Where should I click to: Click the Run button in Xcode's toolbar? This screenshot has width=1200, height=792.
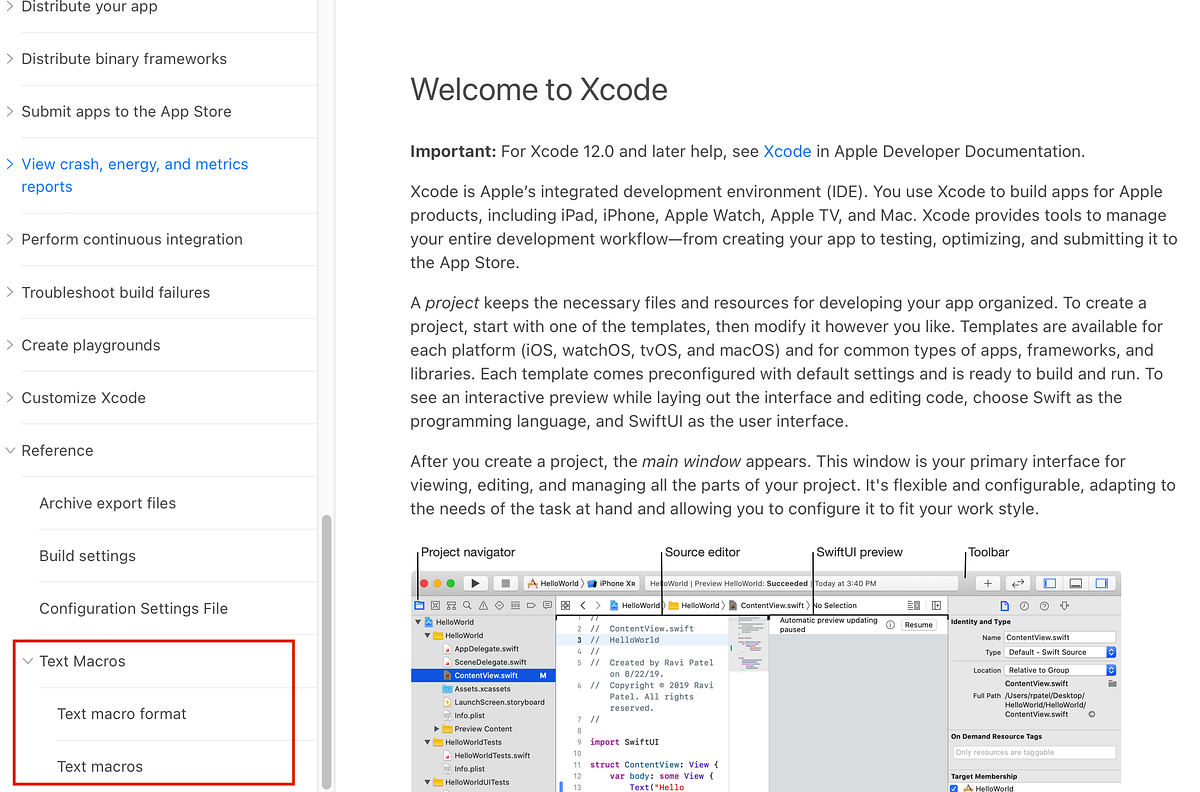[x=475, y=583]
